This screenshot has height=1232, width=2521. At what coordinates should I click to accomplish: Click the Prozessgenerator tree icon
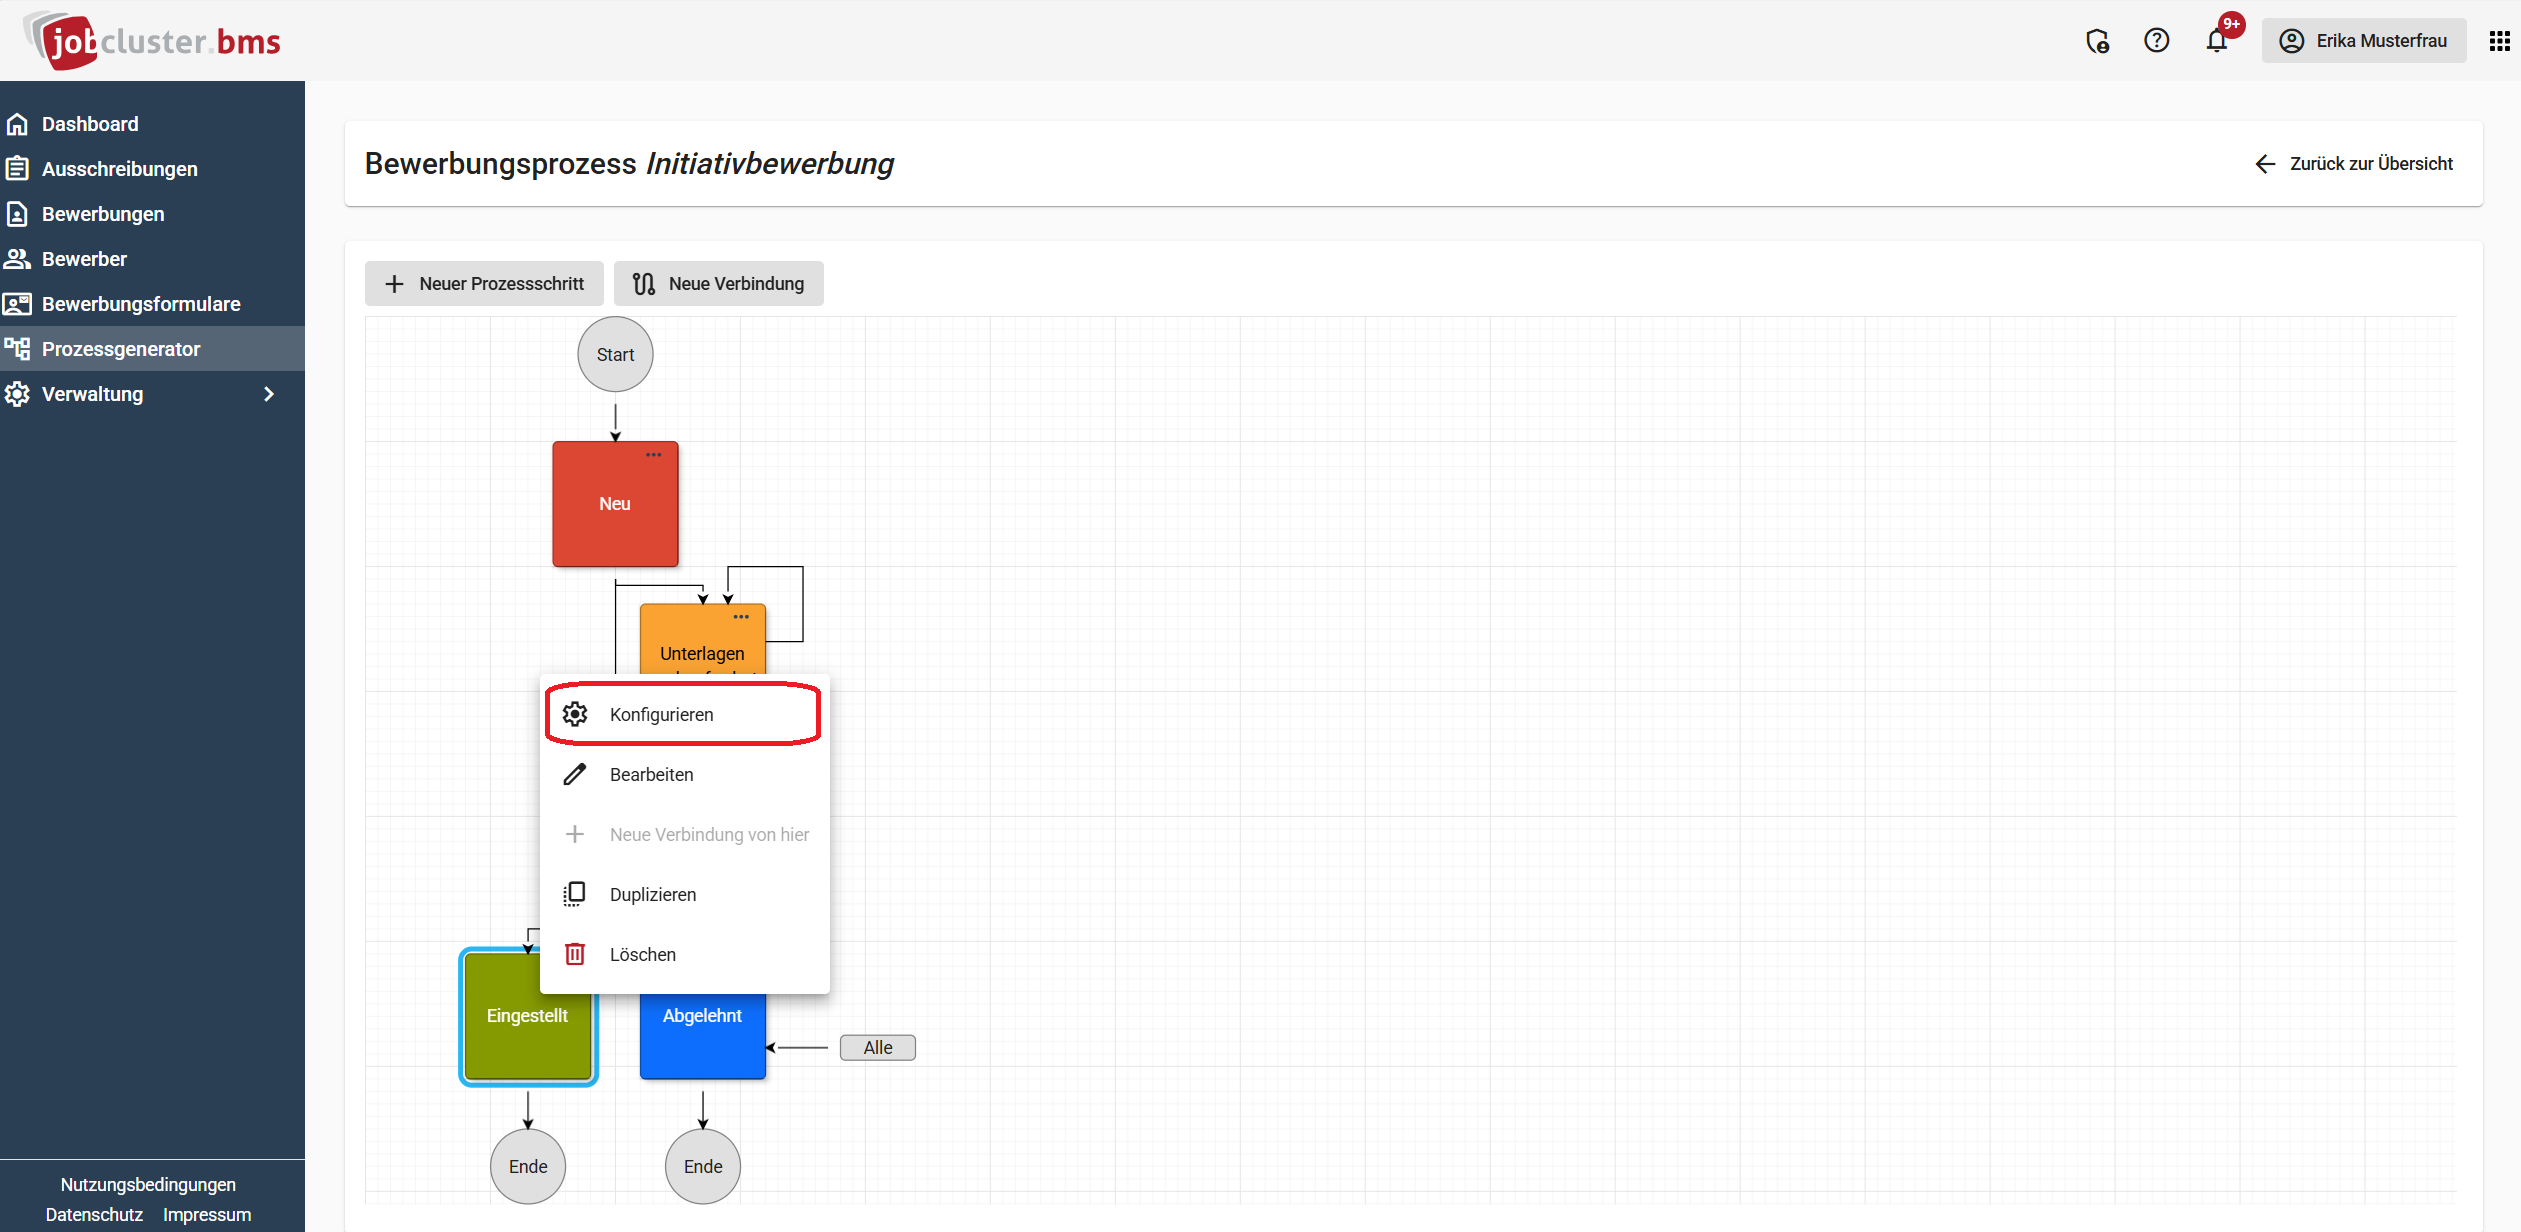(x=17, y=349)
